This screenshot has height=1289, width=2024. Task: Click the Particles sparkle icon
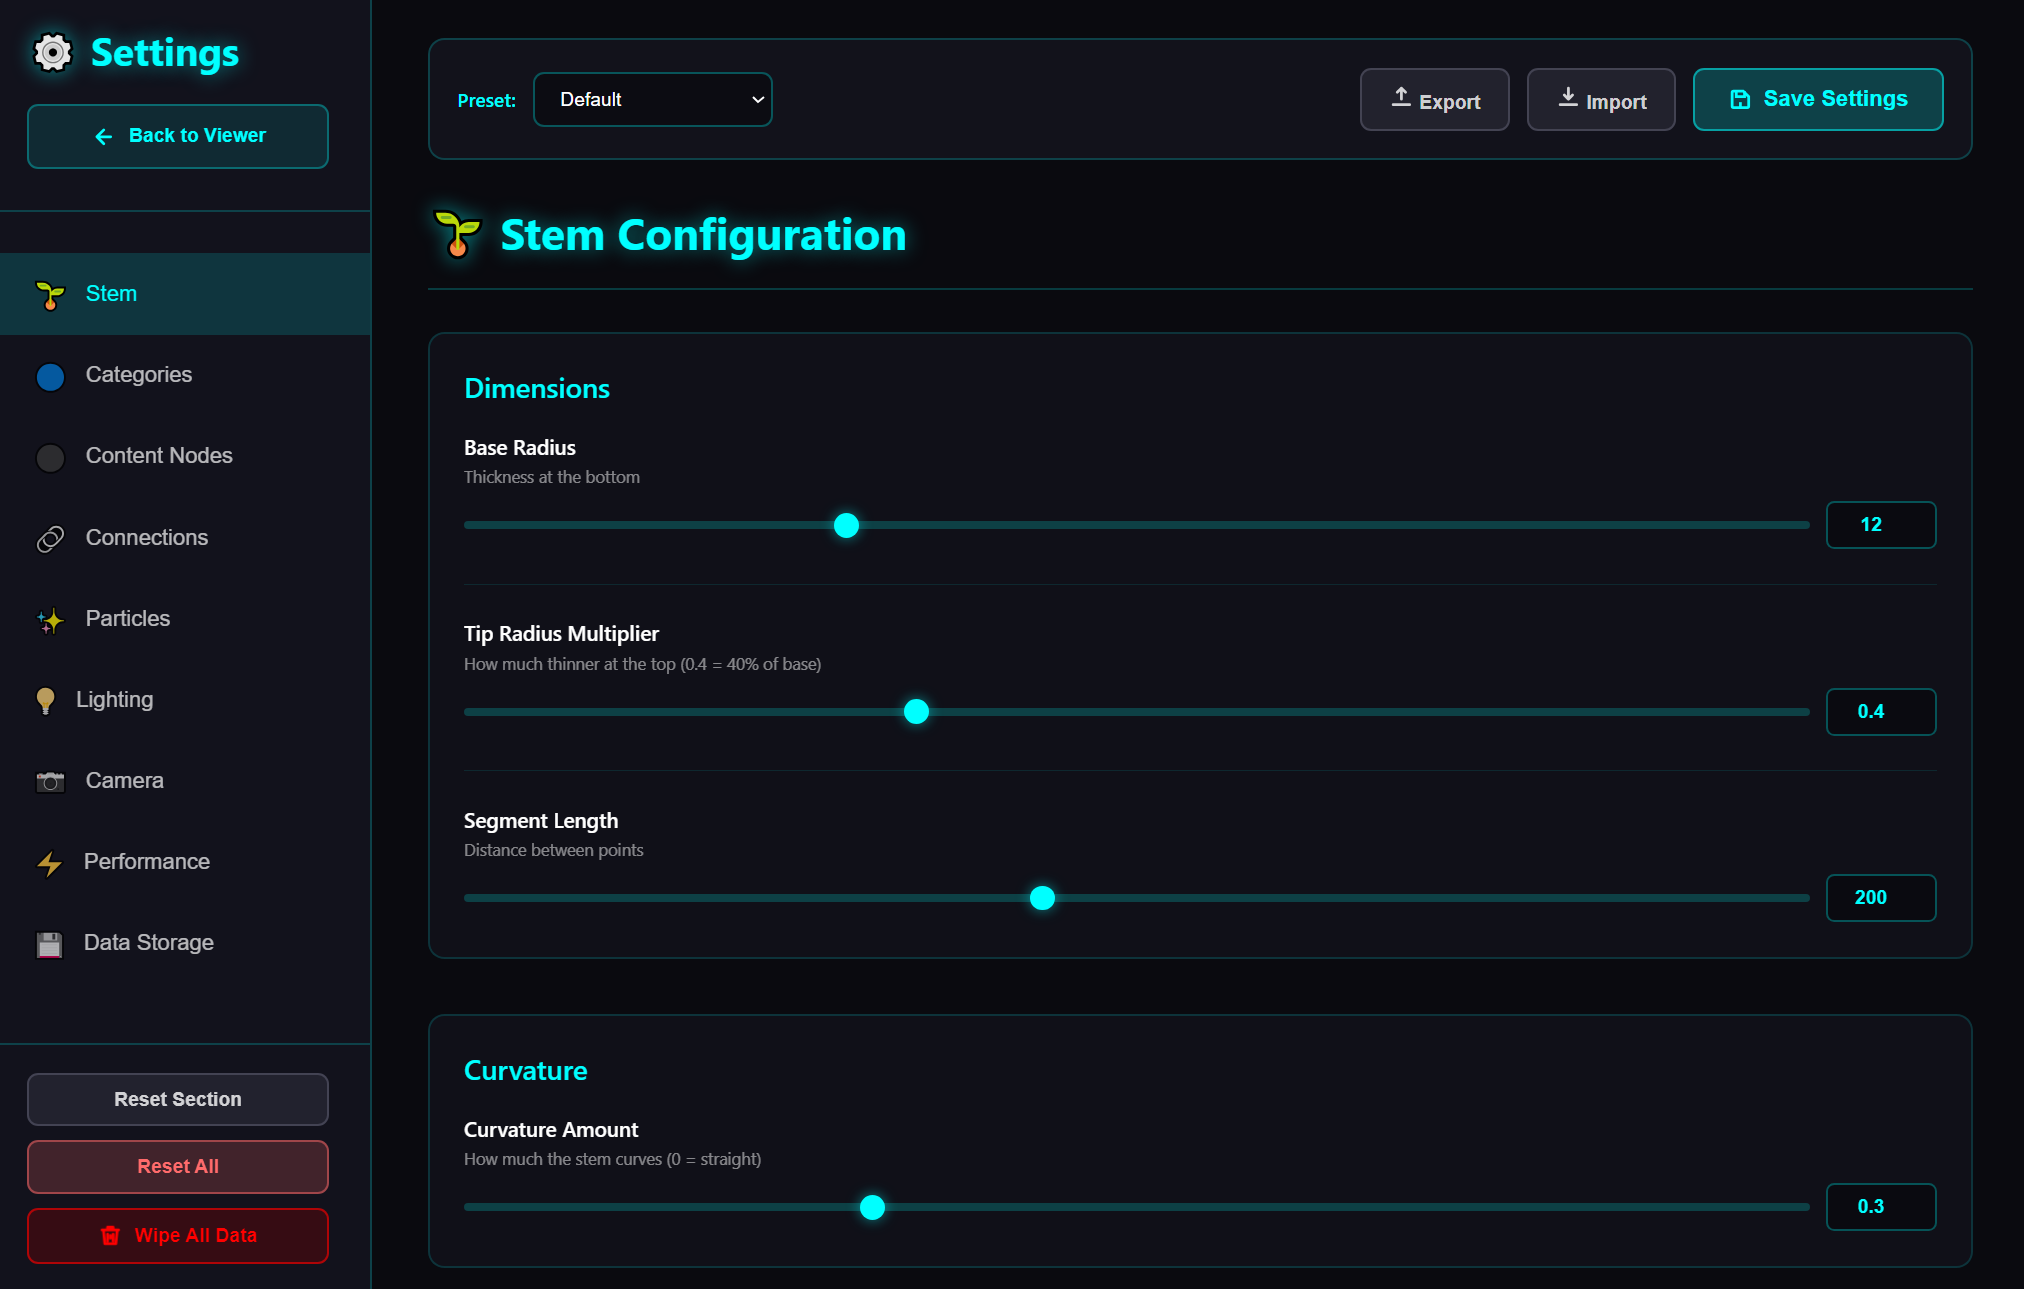pos(50,620)
